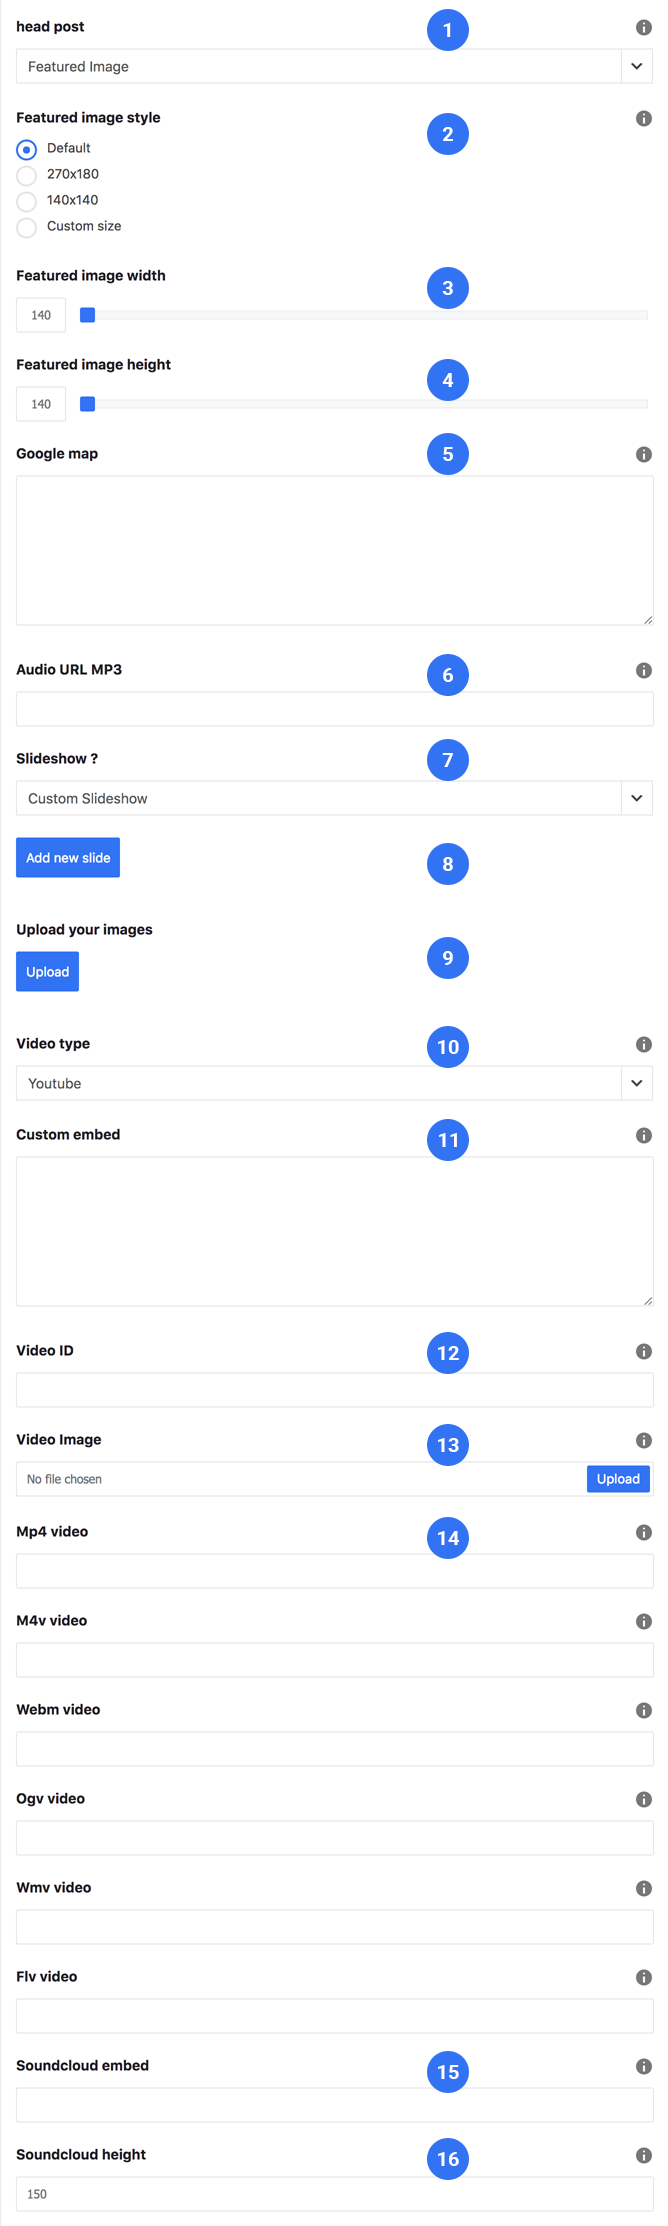The width and height of the screenshot is (668, 2226).
Task: Click the Soundcloud embed info icon
Action: pyautogui.click(x=644, y=2066)
